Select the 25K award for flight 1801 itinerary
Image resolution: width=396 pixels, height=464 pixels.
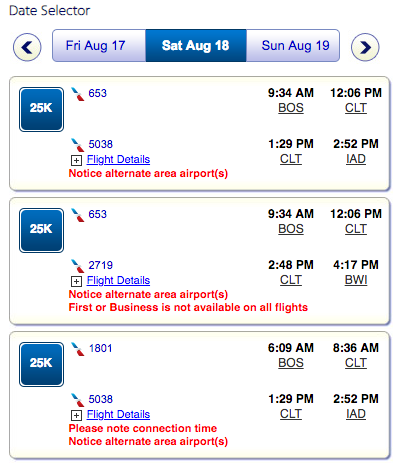point(41,364)
